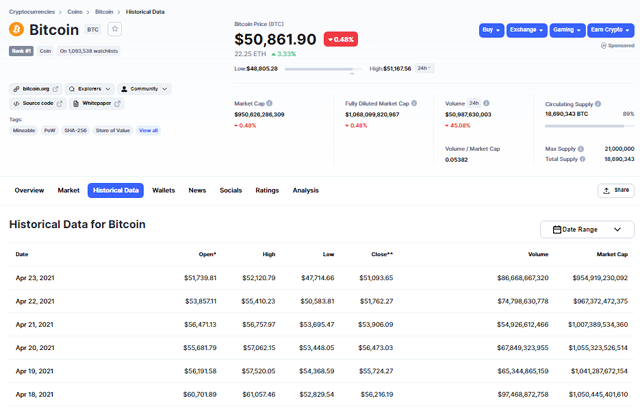
Task: Click the person icon in Community
Action: 124,89
